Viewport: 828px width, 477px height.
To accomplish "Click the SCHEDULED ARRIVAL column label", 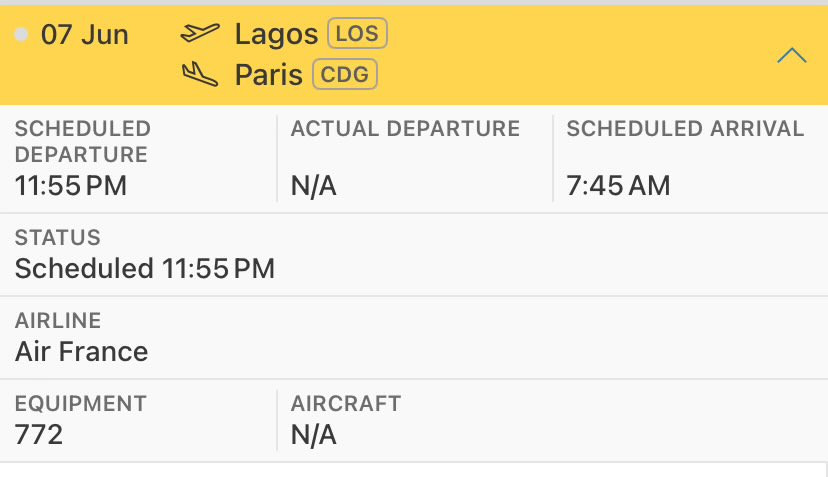I will pyautogui.click(x=685, y=129).
